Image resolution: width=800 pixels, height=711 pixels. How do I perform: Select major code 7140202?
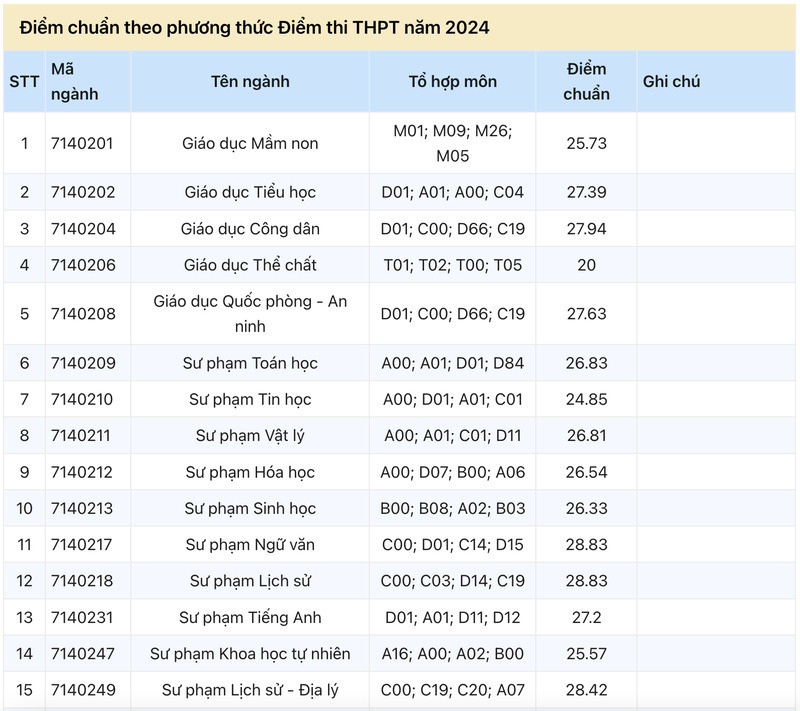tap(83, 192)
